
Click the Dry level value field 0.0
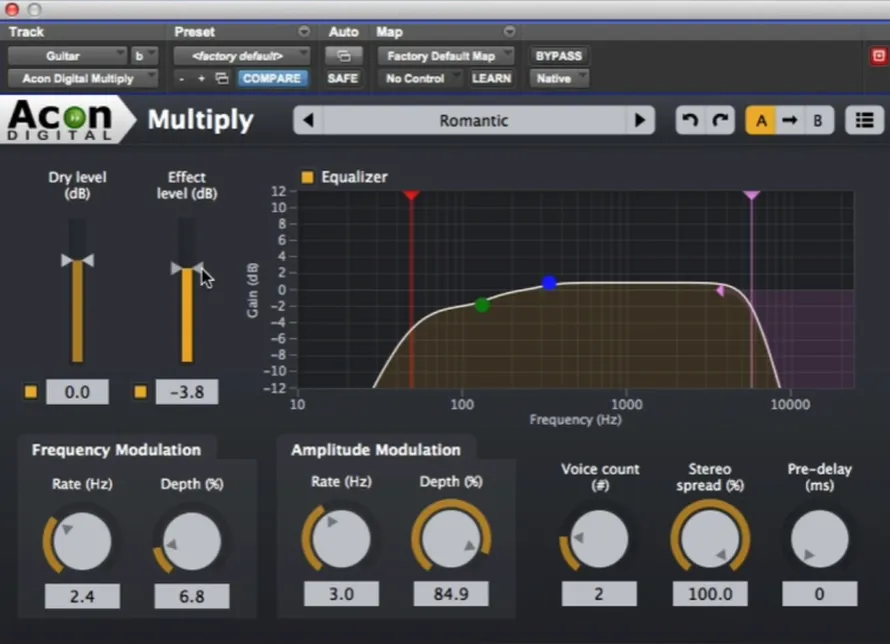[x=77, y=392]
